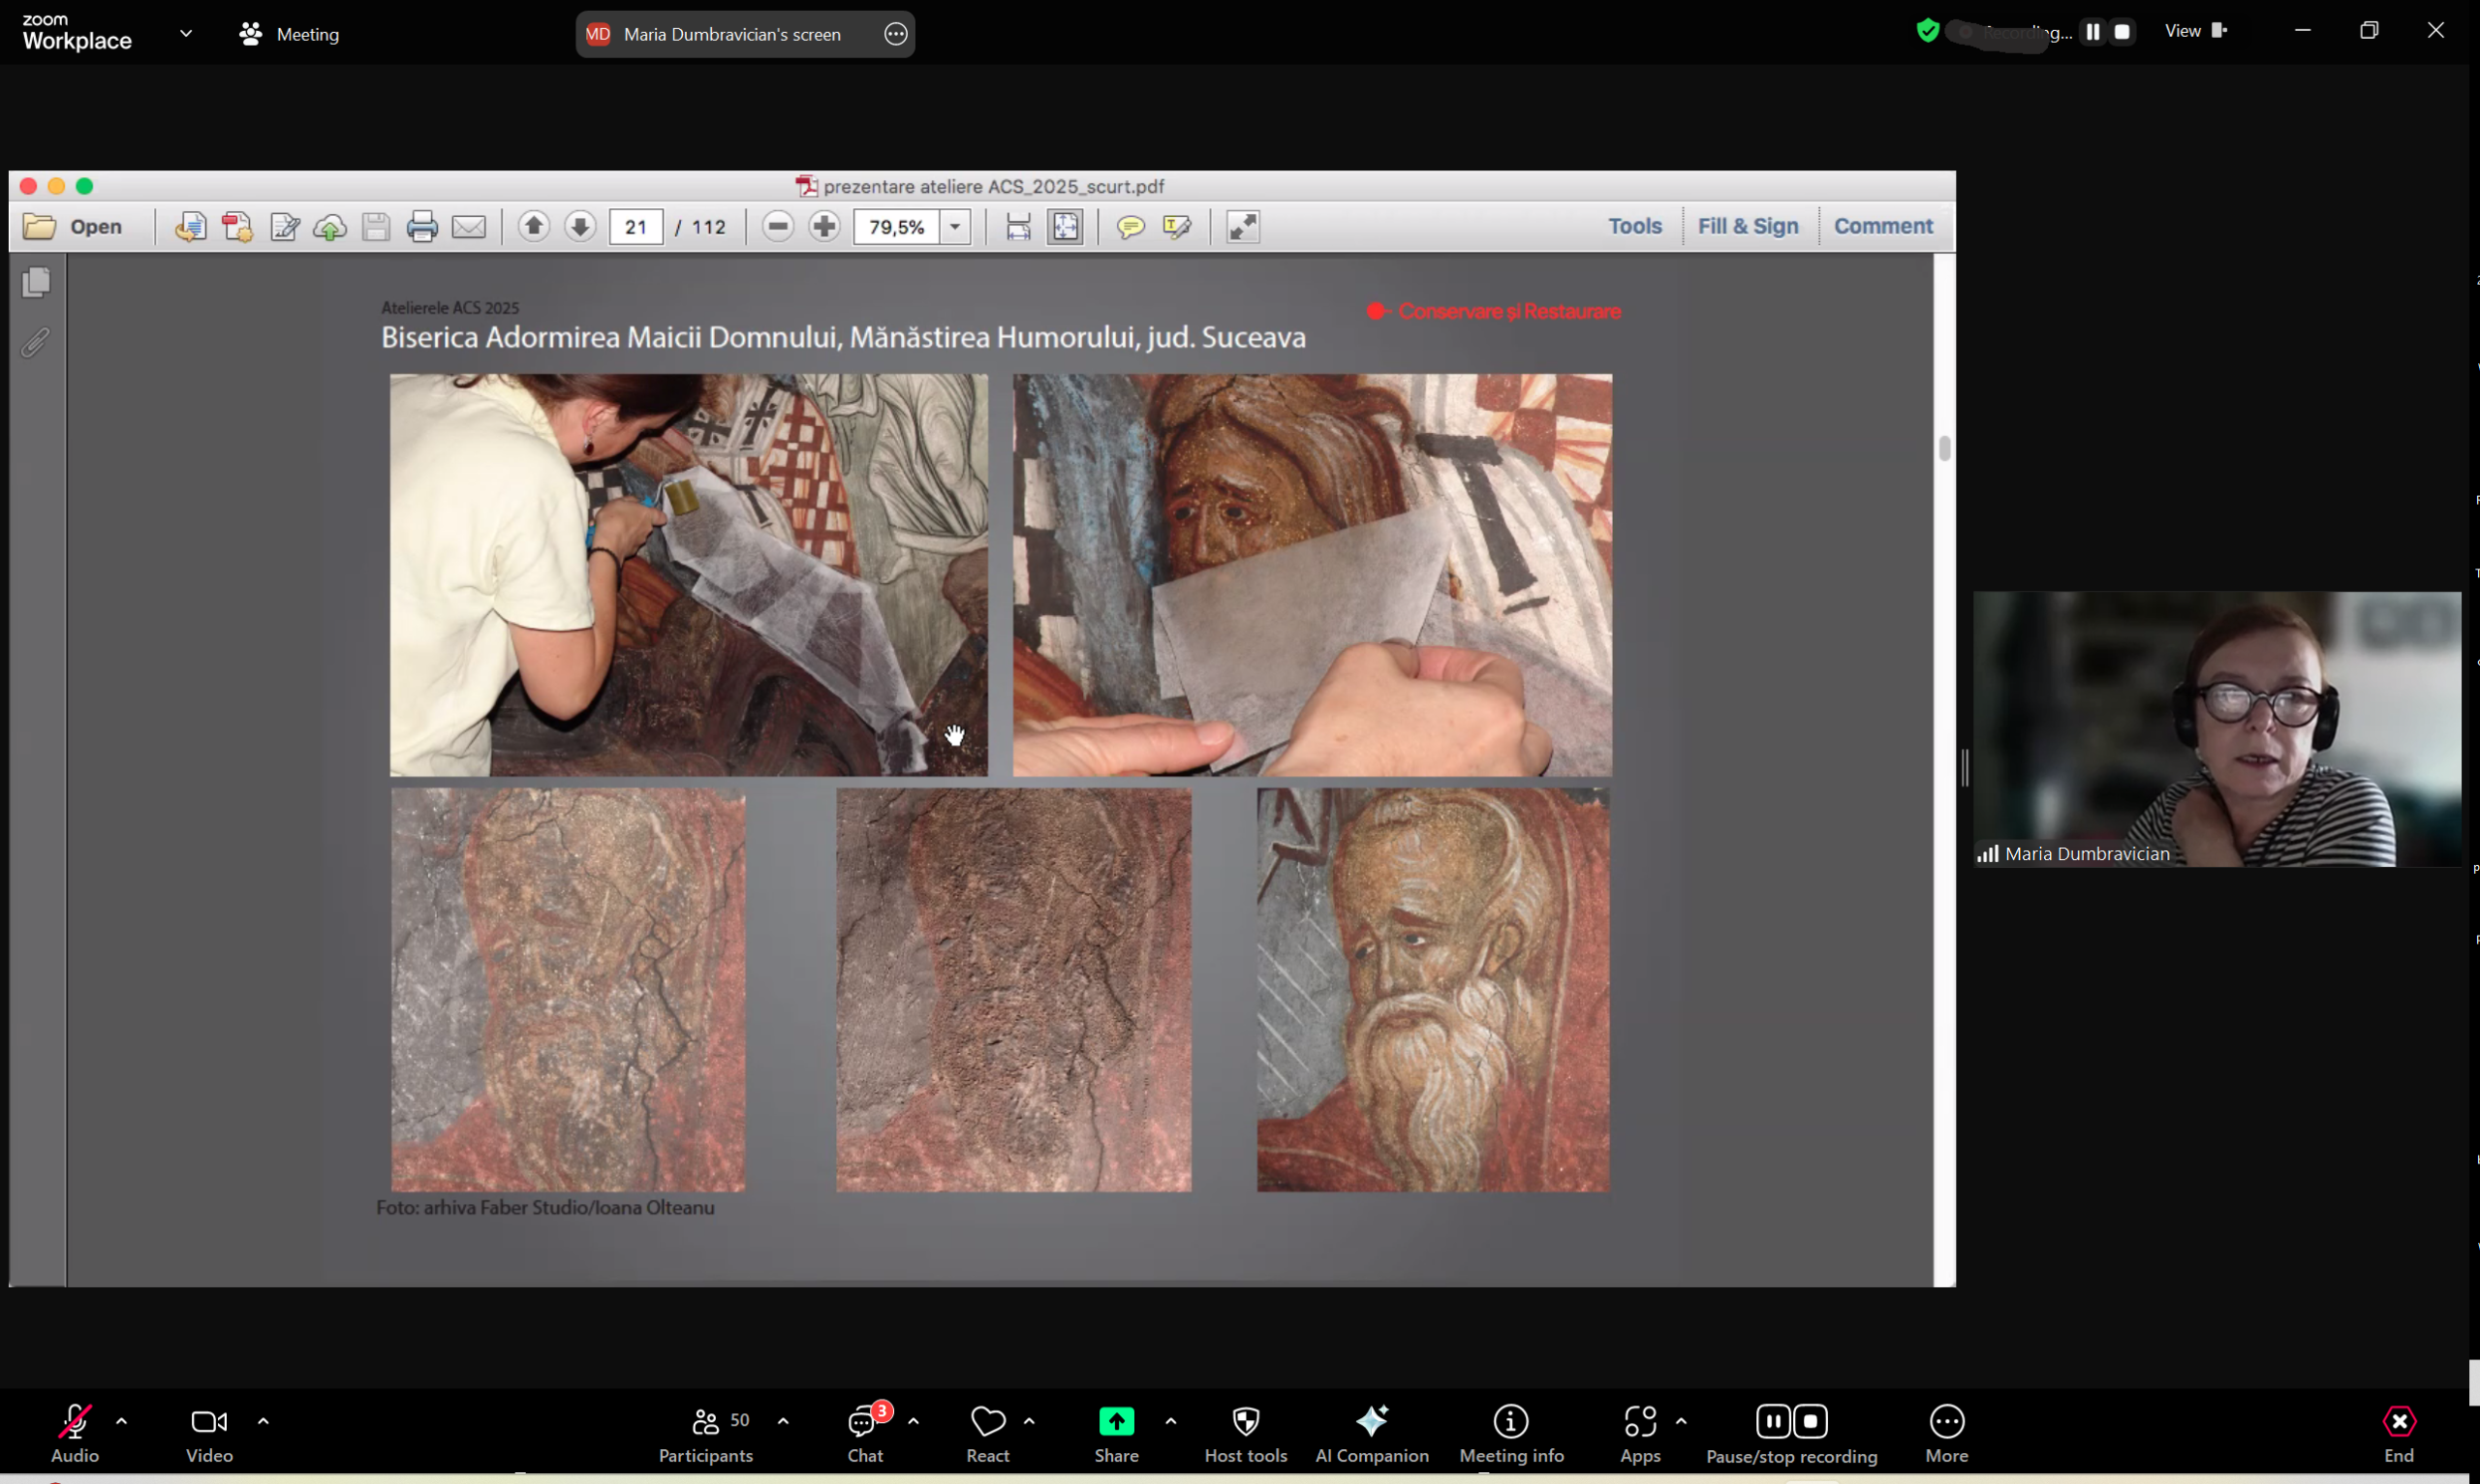
Task: Pause the recording in bottom toolbar
Action: 1773,1421
